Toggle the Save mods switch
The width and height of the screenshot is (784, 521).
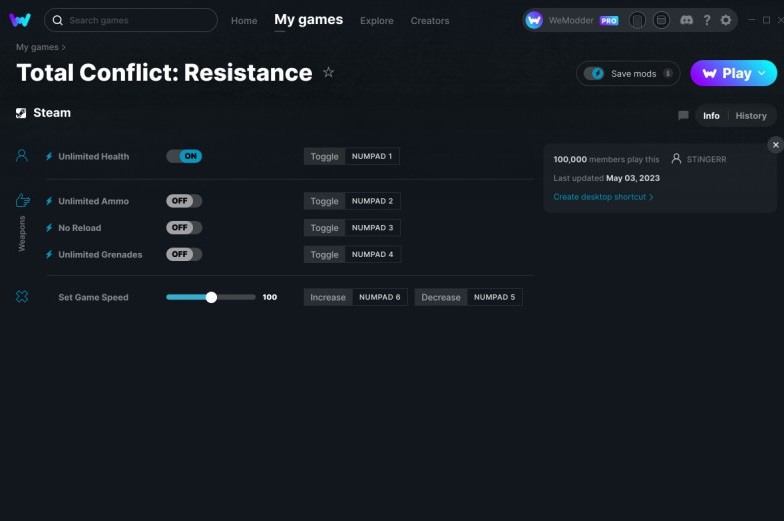594,74
